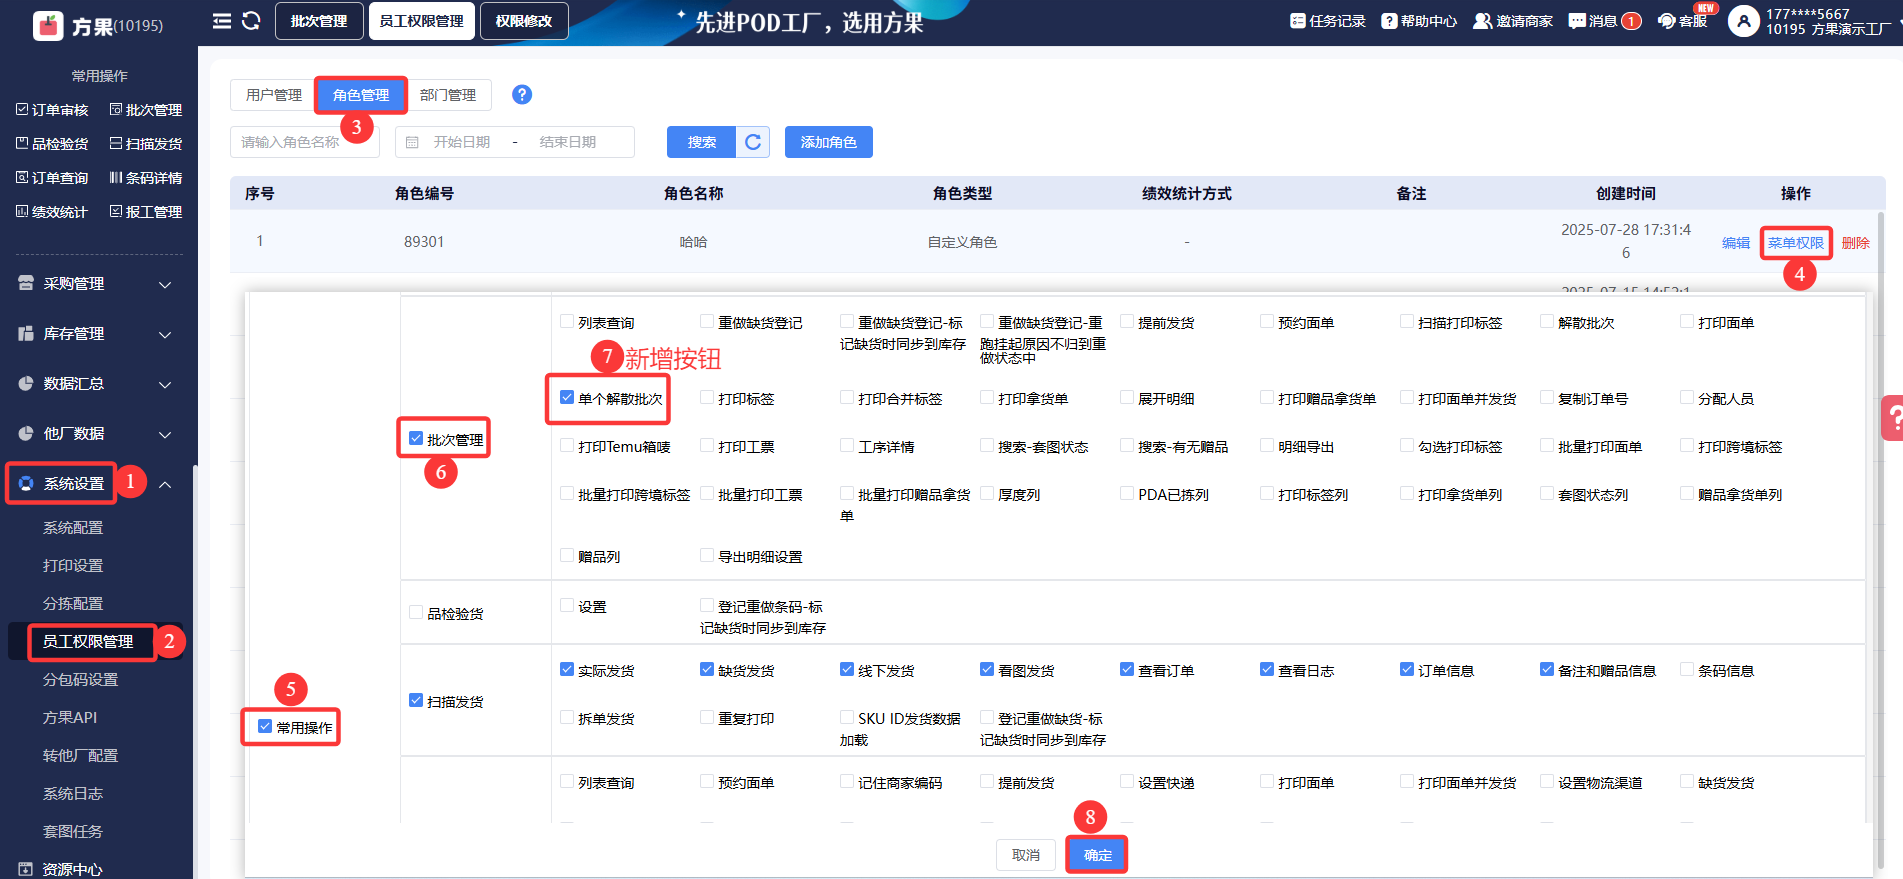Open the 任务记录 task records icon
This screenshot has width=1903, height=879.
tap(1297, 21)
